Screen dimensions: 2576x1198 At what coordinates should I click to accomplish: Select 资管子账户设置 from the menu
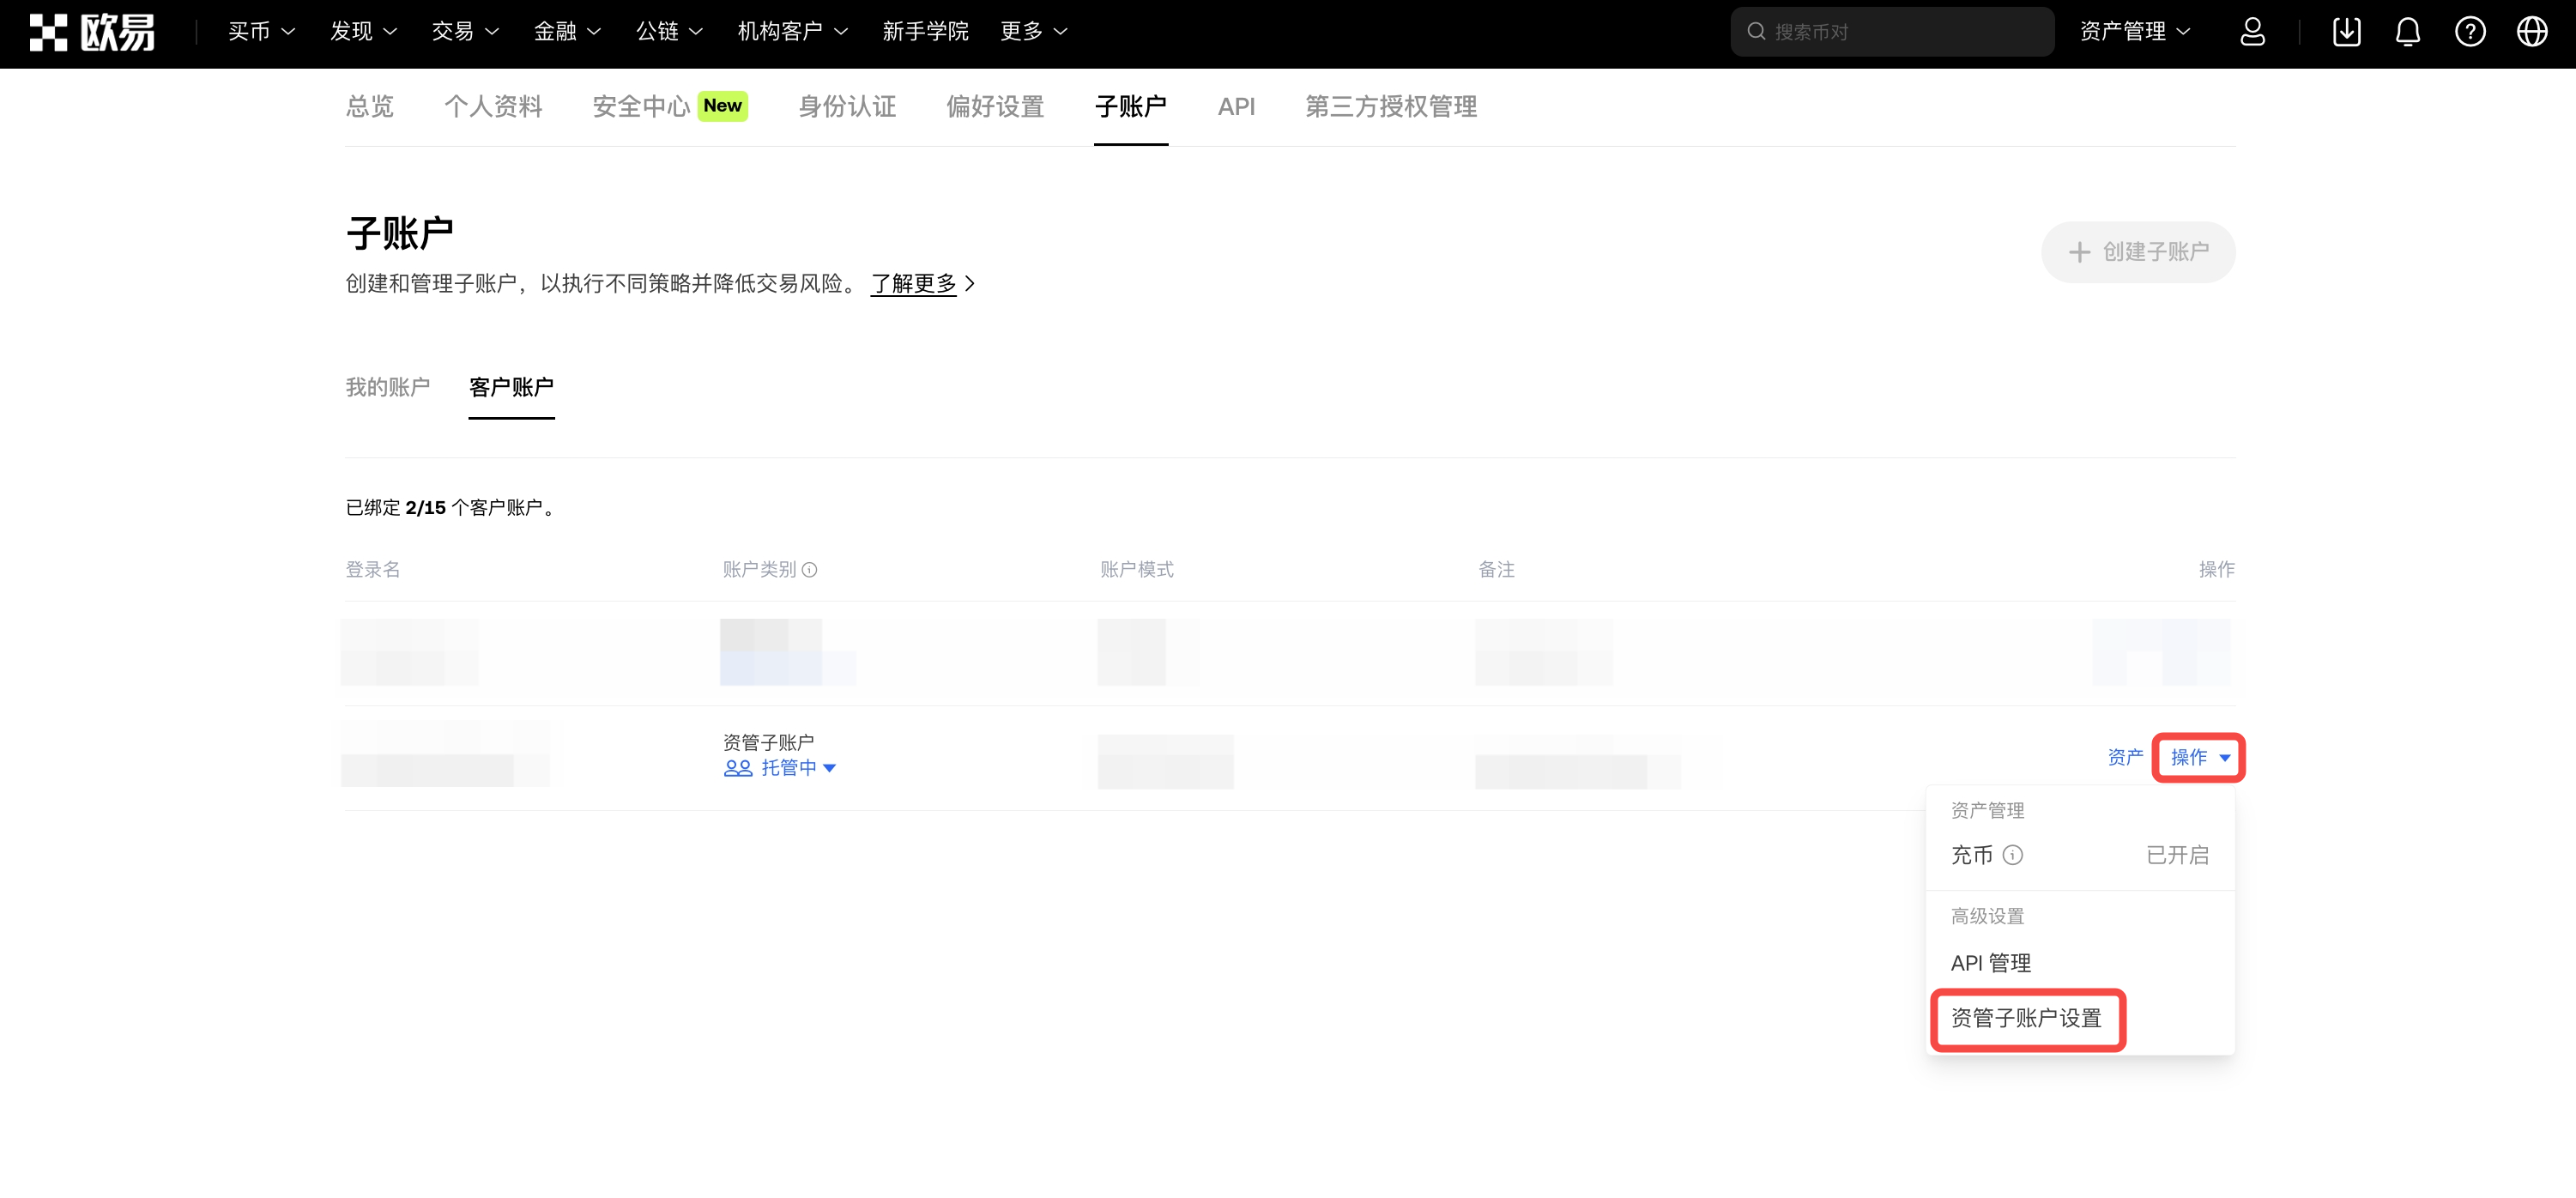click(x=2026, y=1019)
